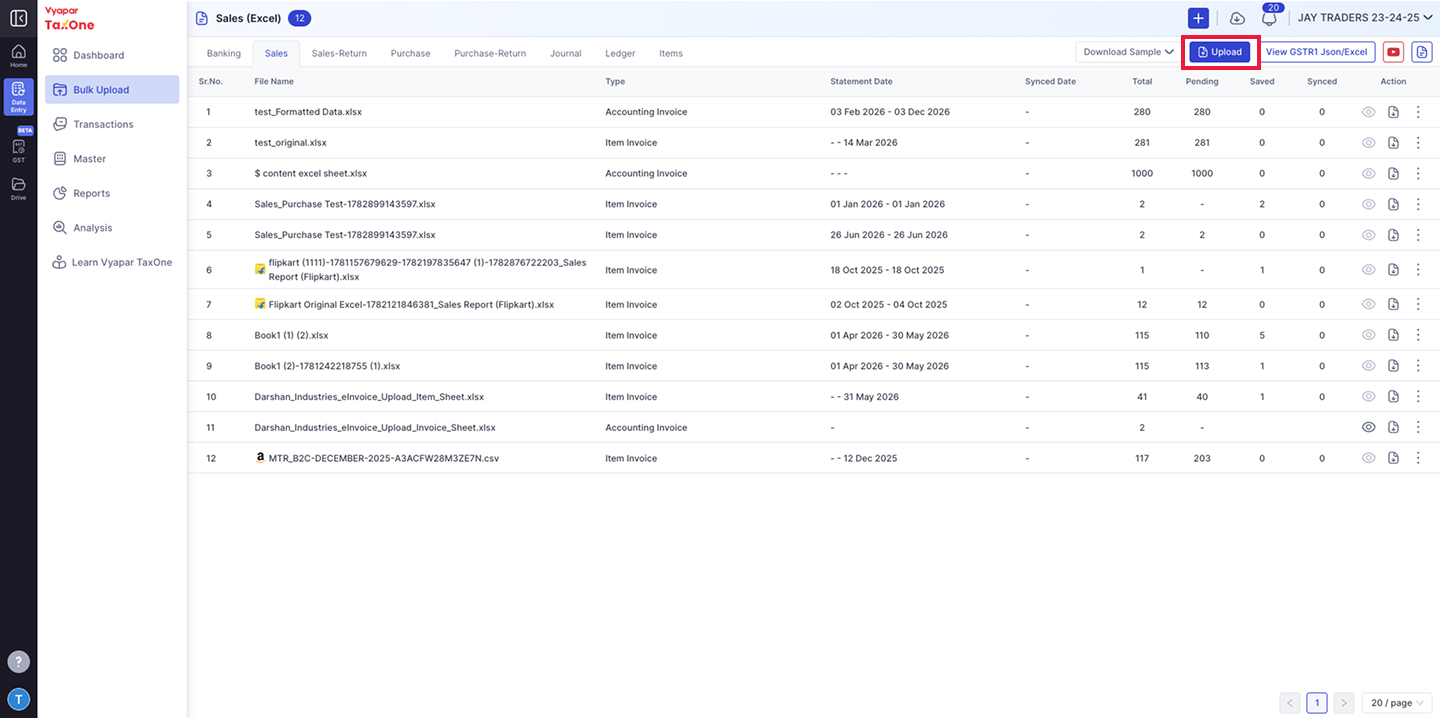This screenshot has width=1440, height=718.
Task: Open Data Entry in left rail
Action: coord(18,97)
